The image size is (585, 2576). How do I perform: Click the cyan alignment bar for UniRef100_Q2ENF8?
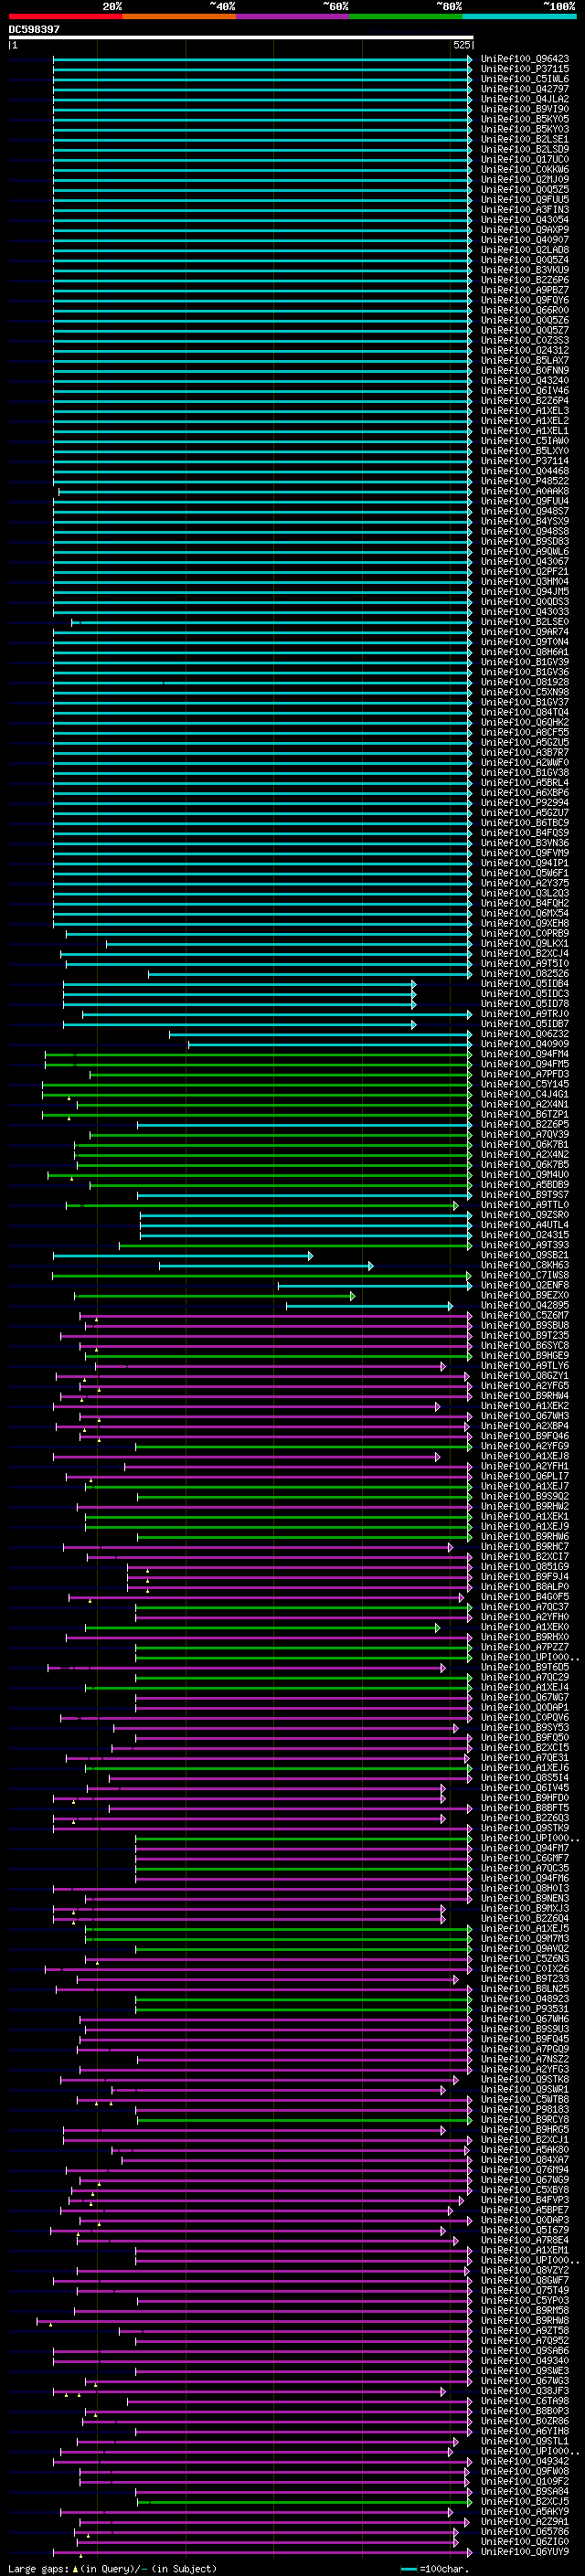point(375,1286)
